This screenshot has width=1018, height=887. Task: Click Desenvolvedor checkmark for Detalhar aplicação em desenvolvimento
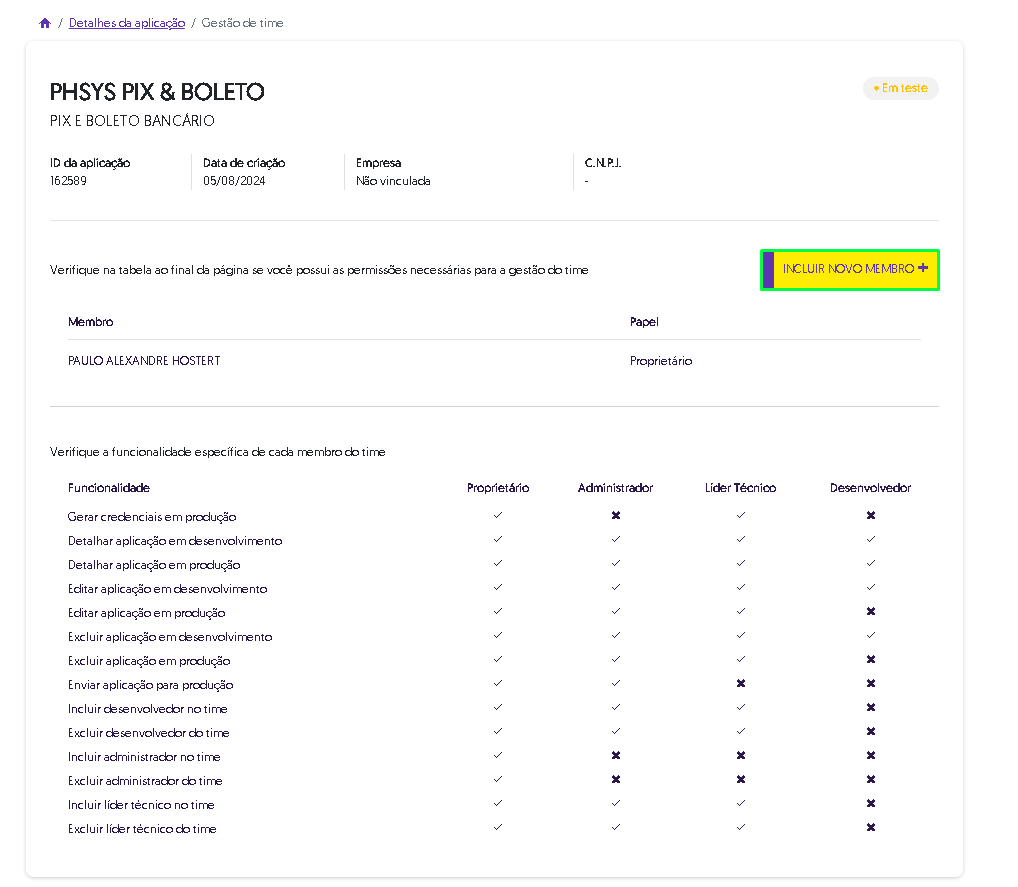pyautogui.click(x=871, y=540)
